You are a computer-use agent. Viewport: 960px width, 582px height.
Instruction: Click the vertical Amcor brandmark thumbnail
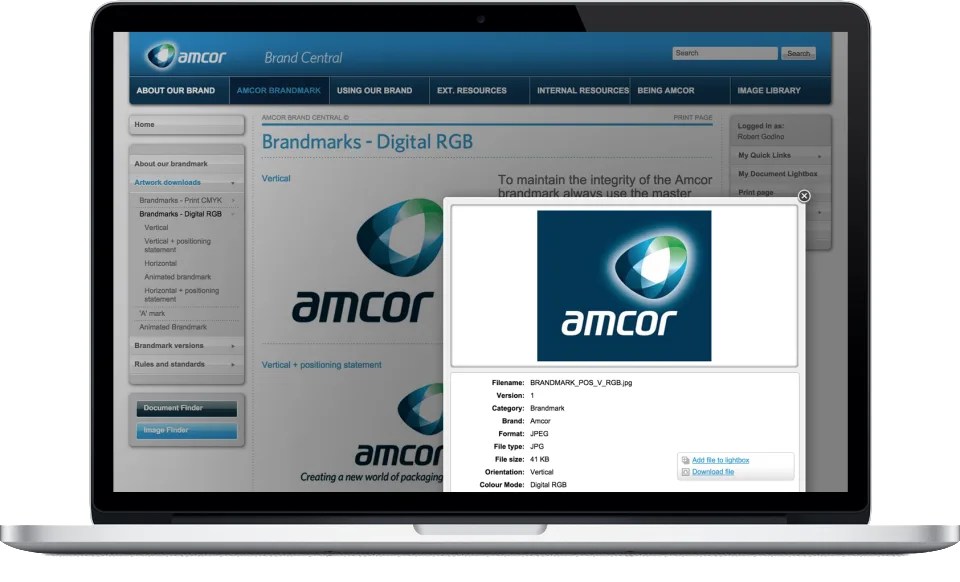point(367,261)
